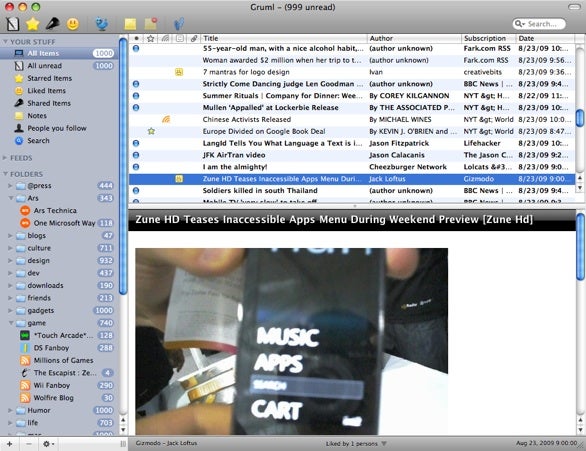Select All unread in sidebar

[x=60, y=66]
